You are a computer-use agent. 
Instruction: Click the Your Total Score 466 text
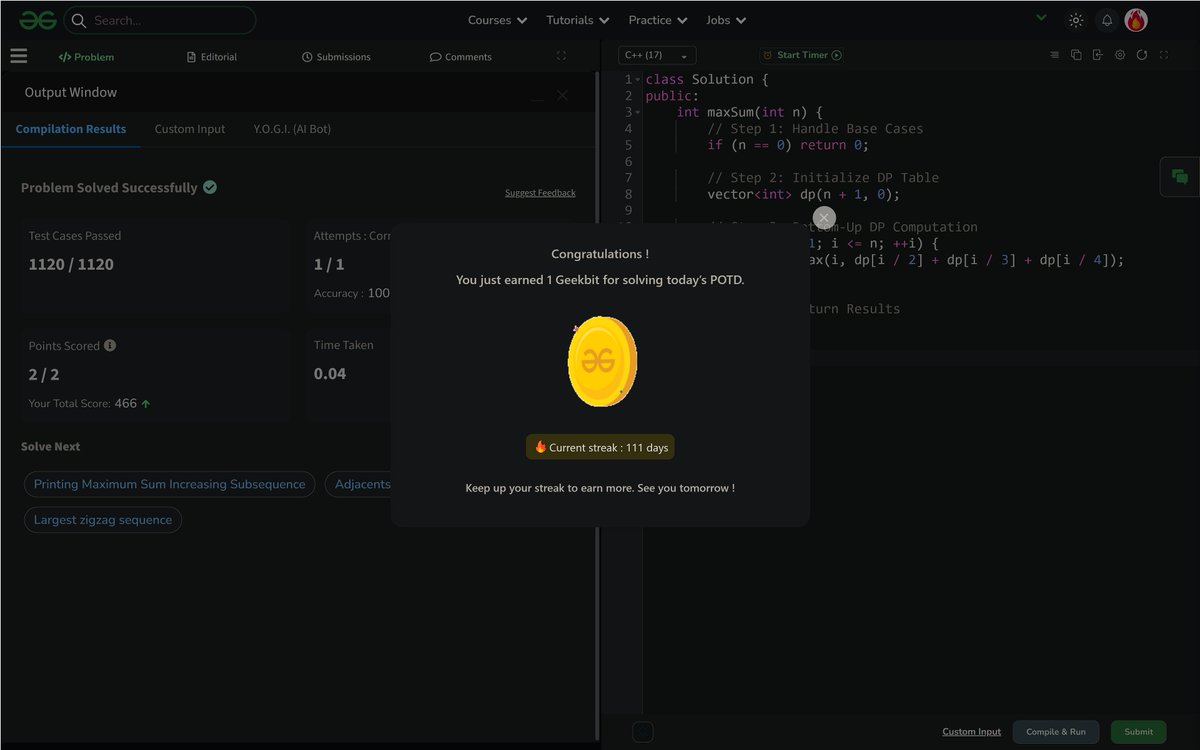click(x=90, y=404)
